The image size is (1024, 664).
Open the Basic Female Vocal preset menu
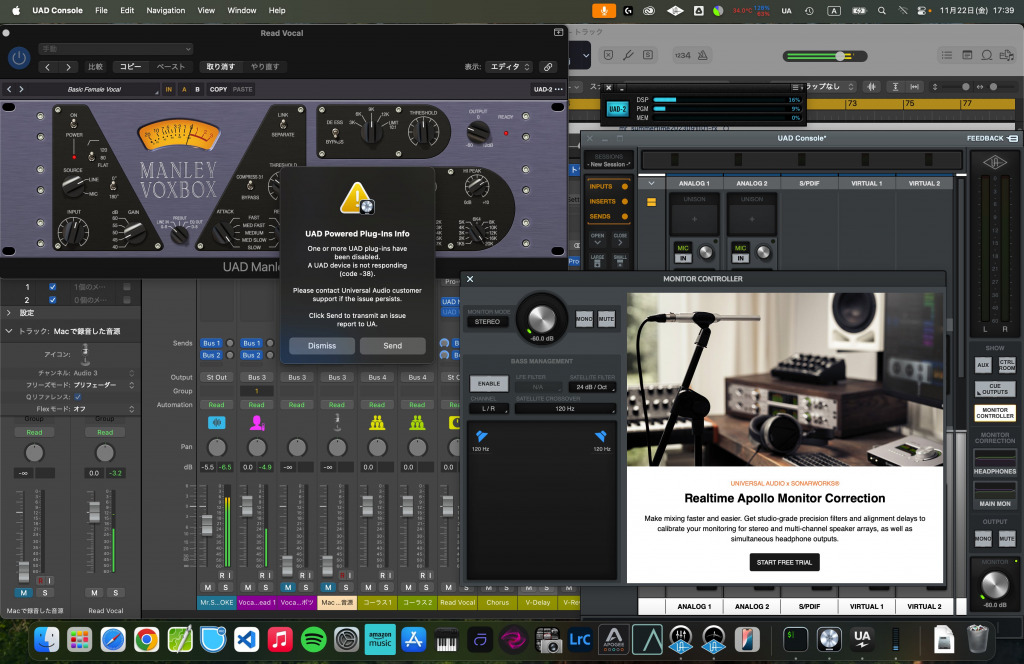pos(92,90)
